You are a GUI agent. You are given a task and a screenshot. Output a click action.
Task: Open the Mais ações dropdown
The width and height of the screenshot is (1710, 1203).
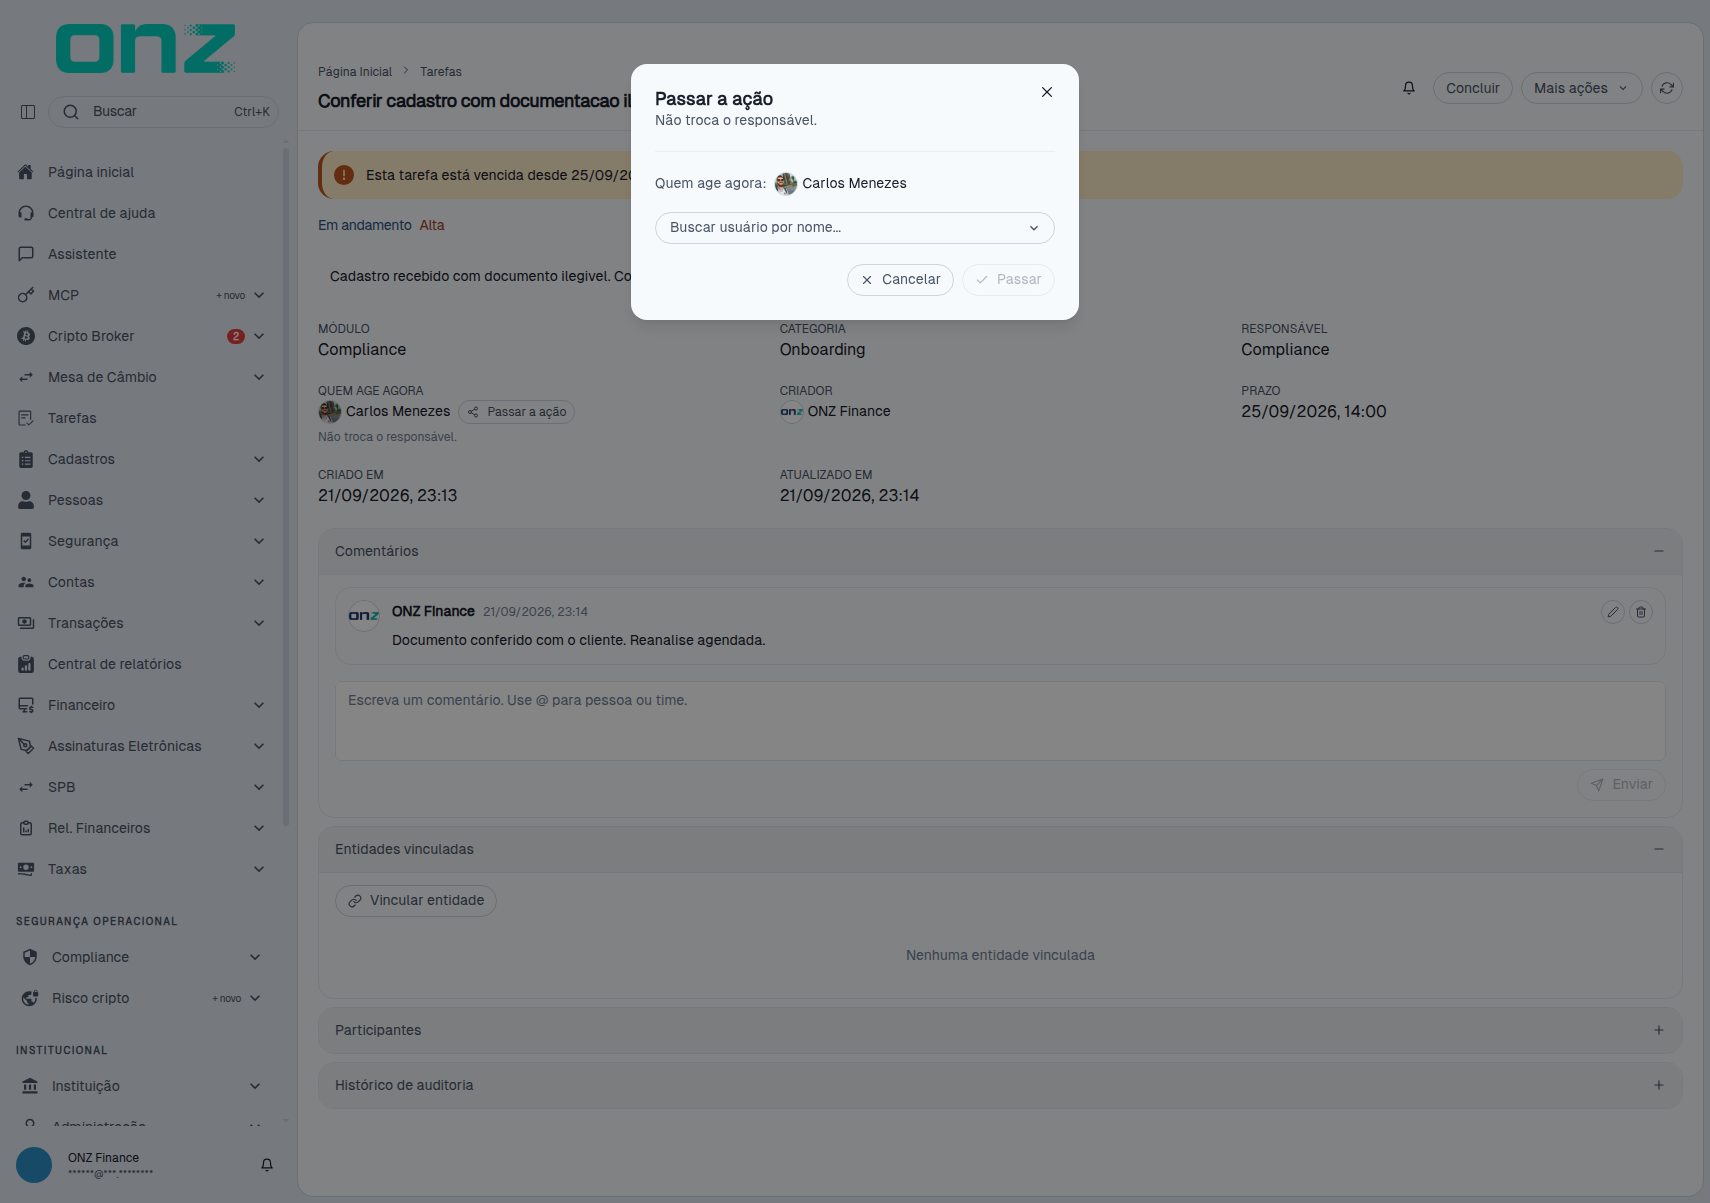click(1581, 88)
